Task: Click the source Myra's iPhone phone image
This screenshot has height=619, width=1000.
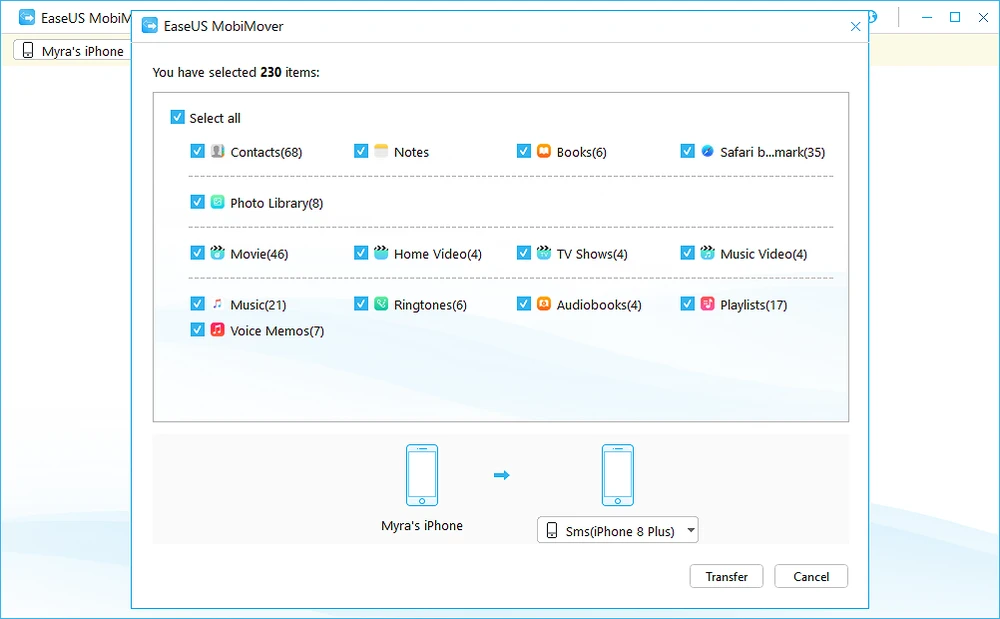Action: coord(421,475)
